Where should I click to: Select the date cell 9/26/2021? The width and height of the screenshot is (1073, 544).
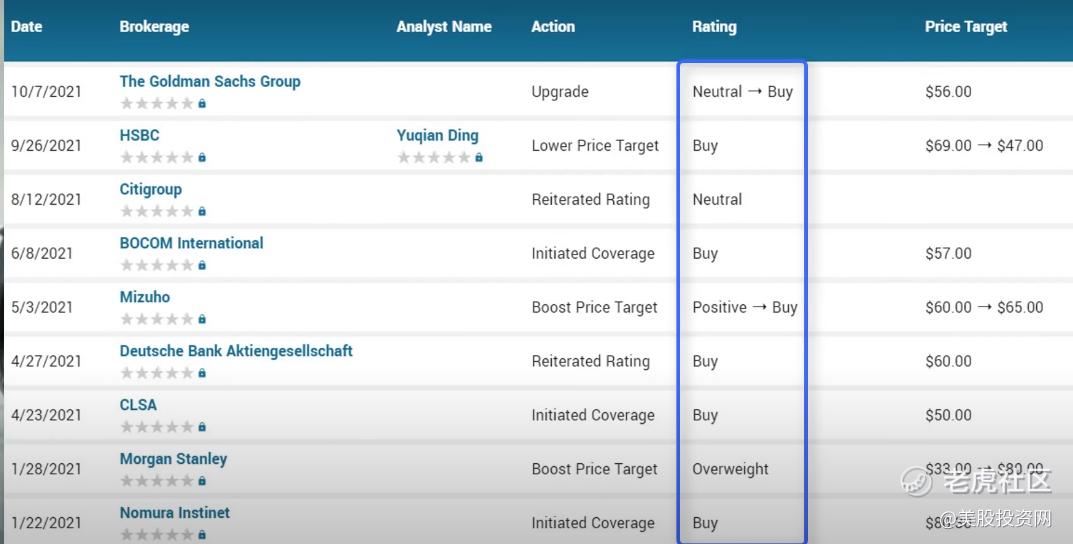46,146
